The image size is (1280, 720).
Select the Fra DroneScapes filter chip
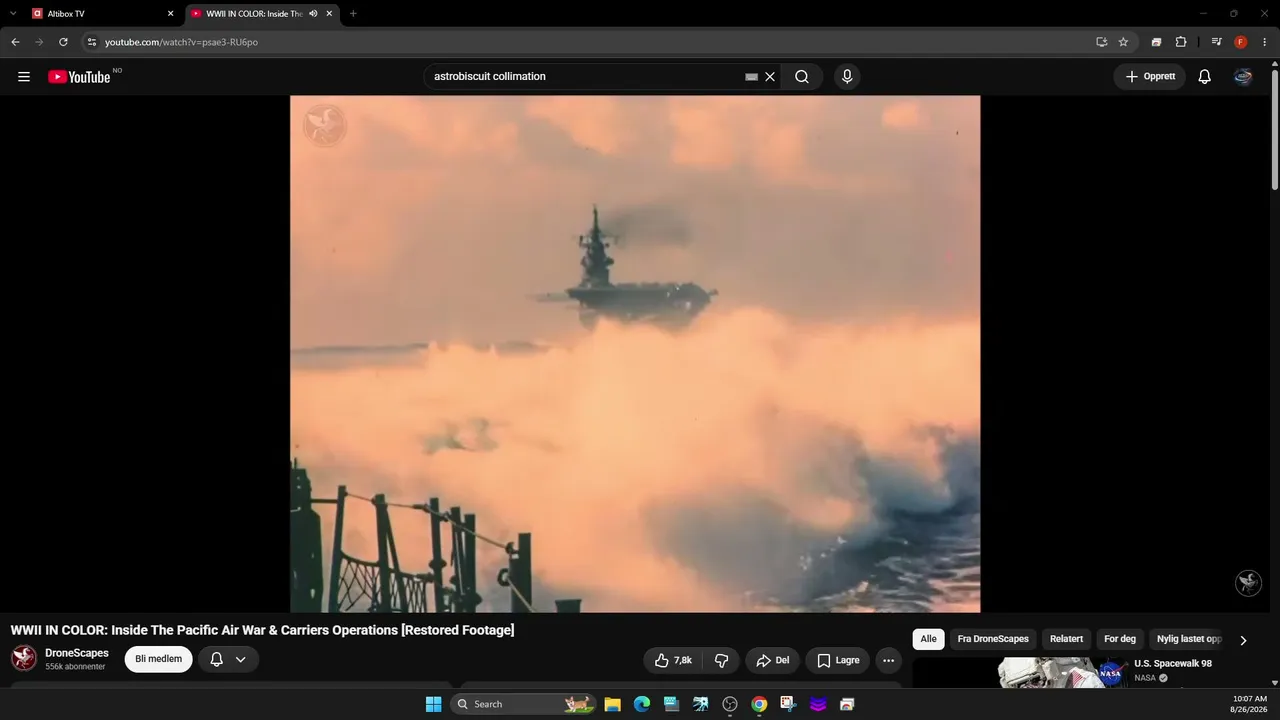[x=993, y=639]
